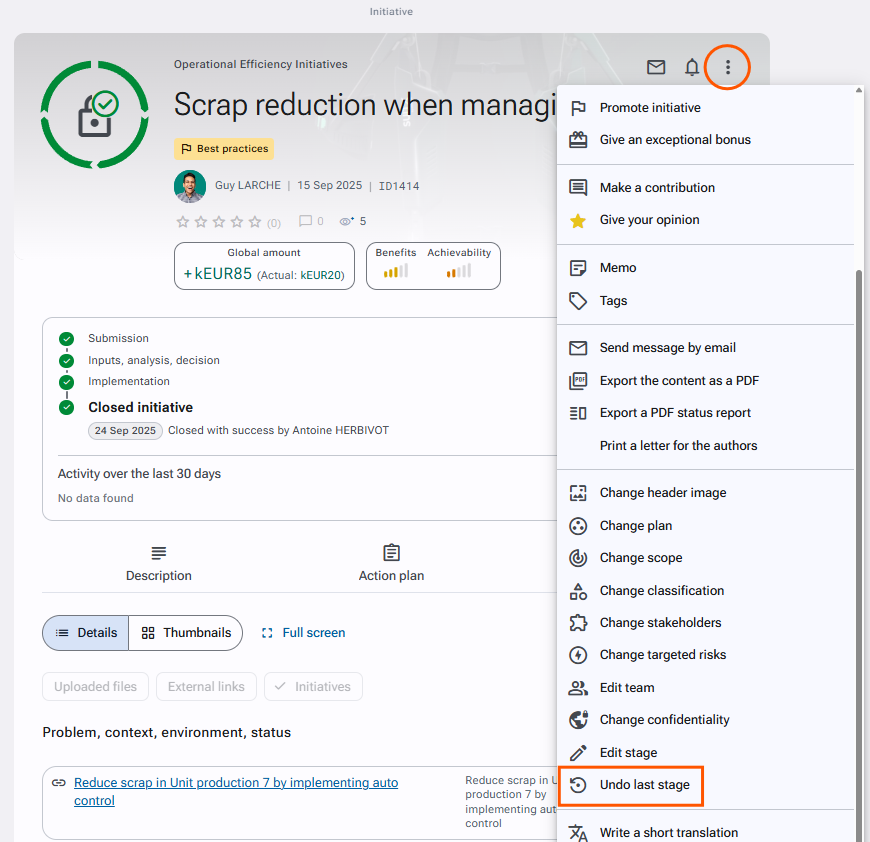Click the puzzle icon beside Change stakeholders

[x=578, y=623]
